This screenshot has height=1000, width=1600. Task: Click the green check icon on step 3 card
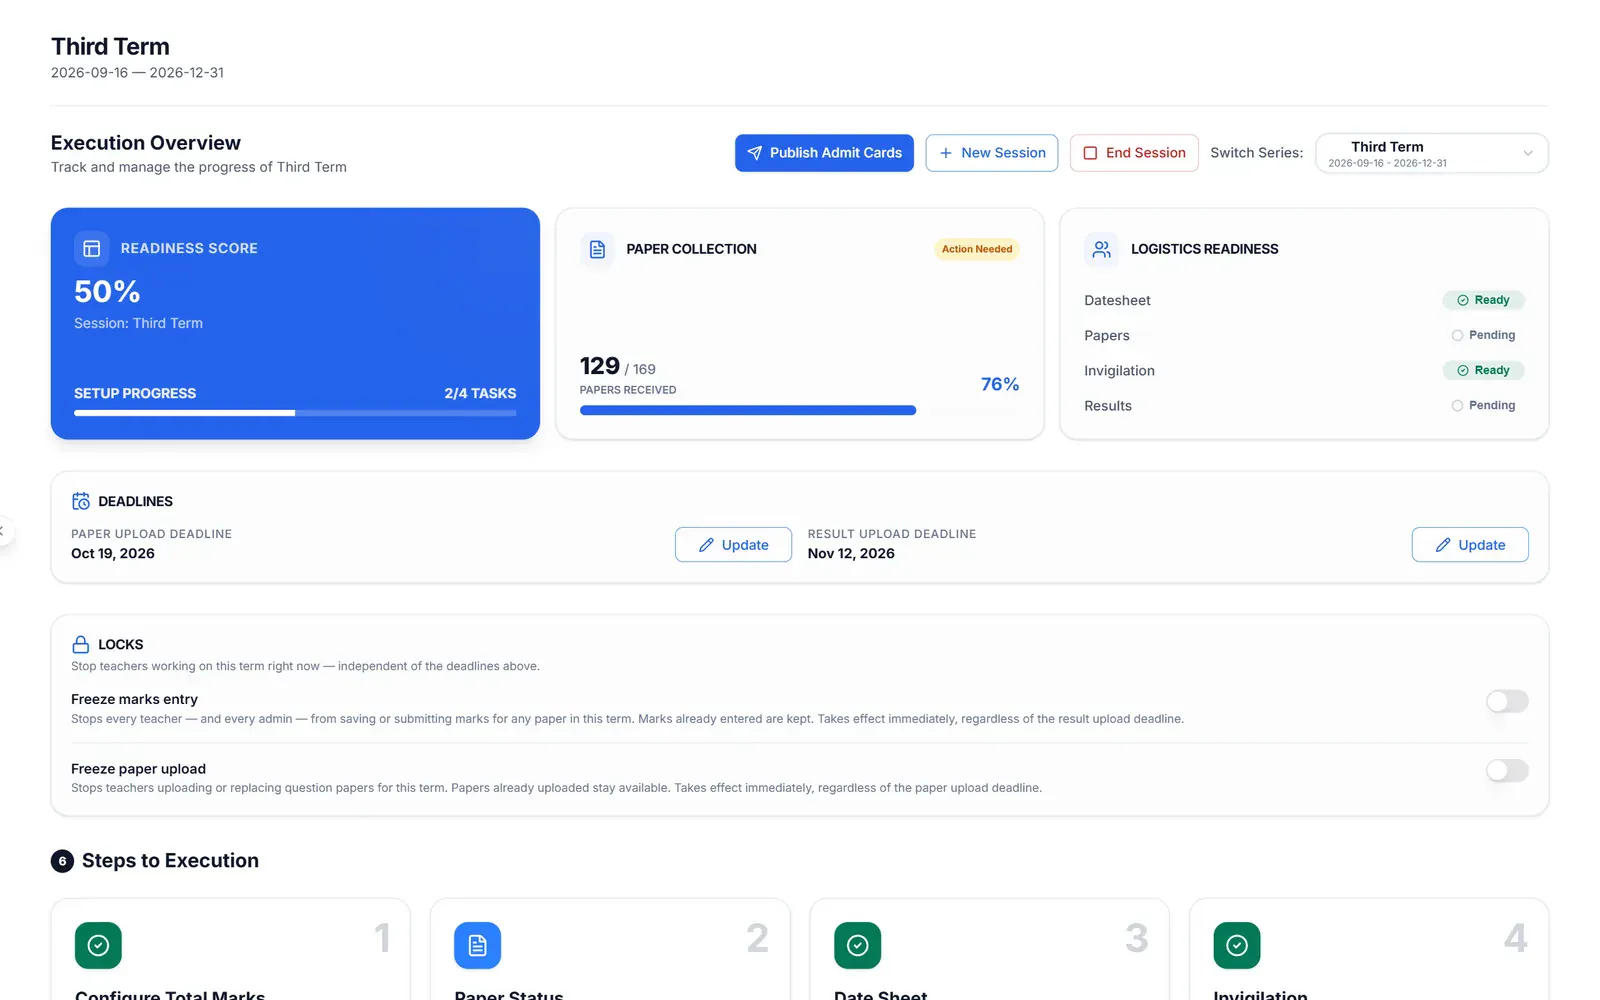tap(858, 945)
